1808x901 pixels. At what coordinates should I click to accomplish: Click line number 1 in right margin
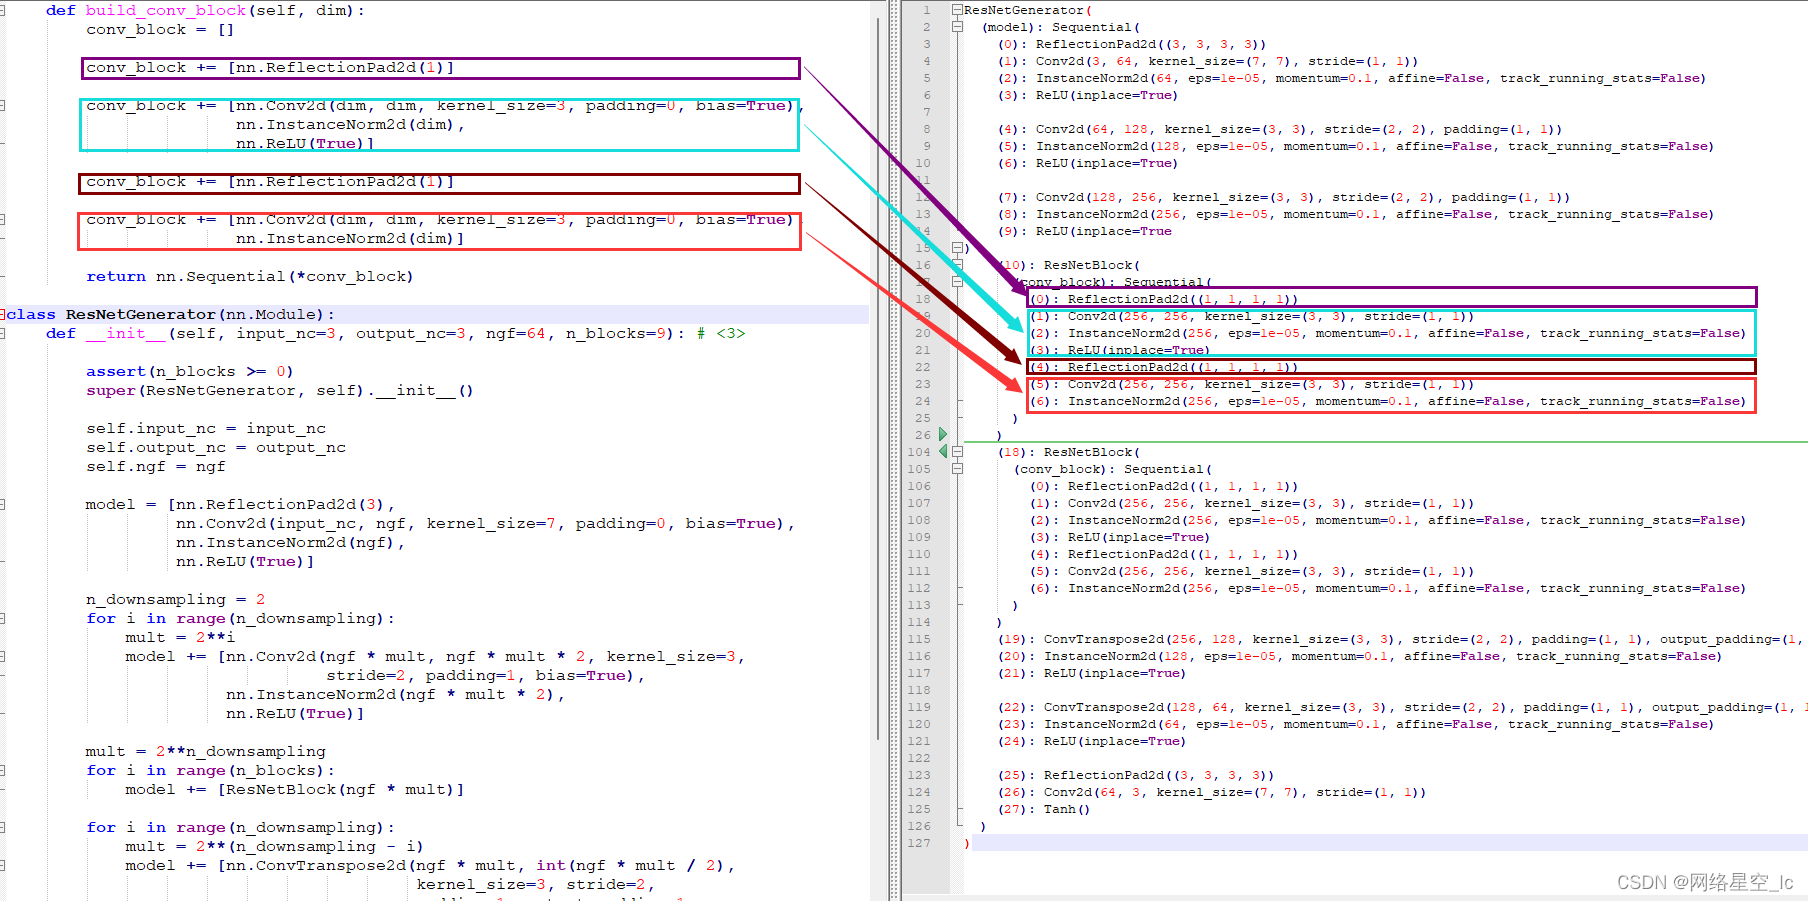click(927, 10)
